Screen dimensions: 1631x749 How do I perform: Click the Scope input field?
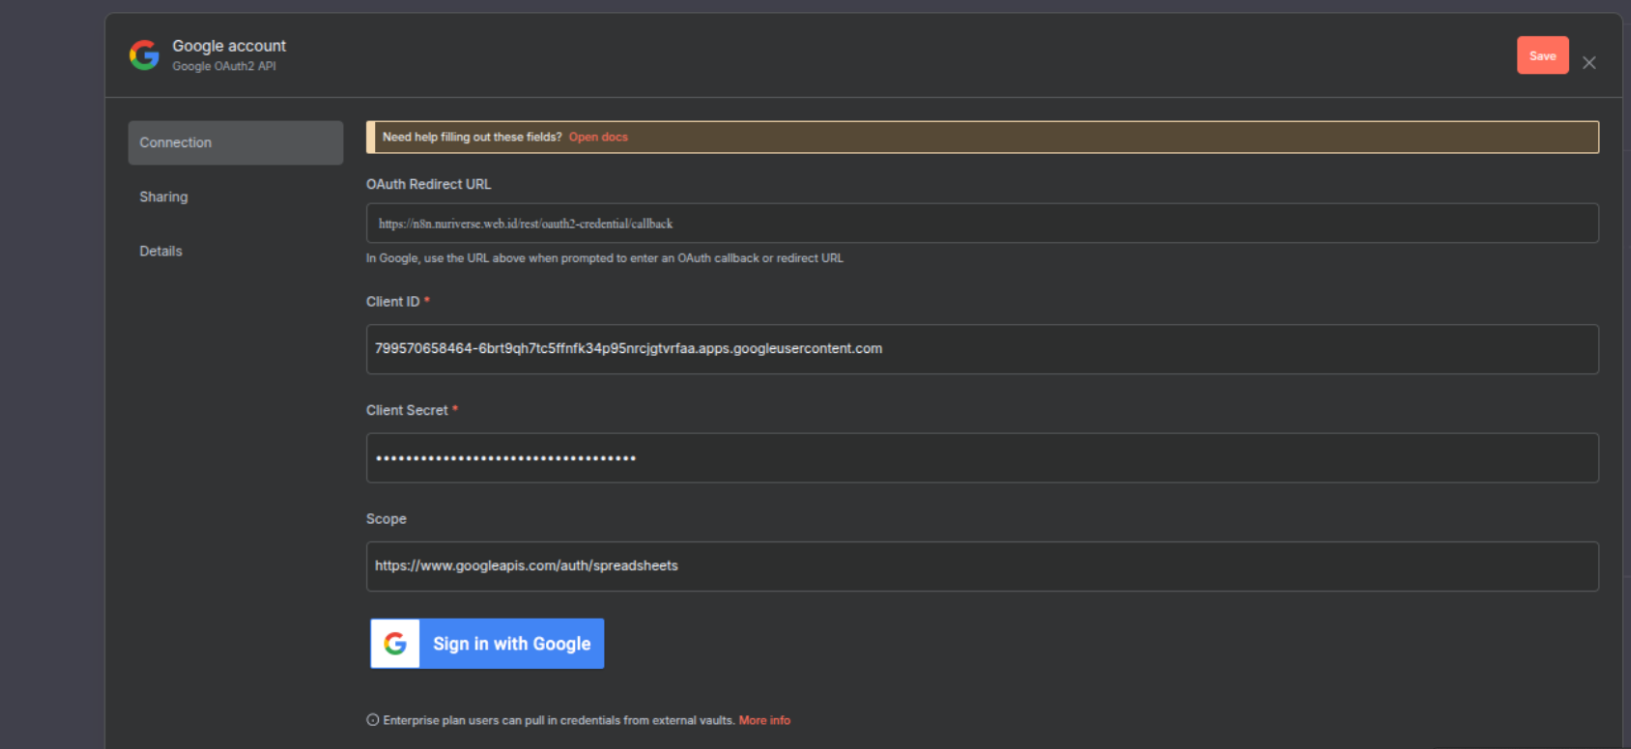coord(982,566)
